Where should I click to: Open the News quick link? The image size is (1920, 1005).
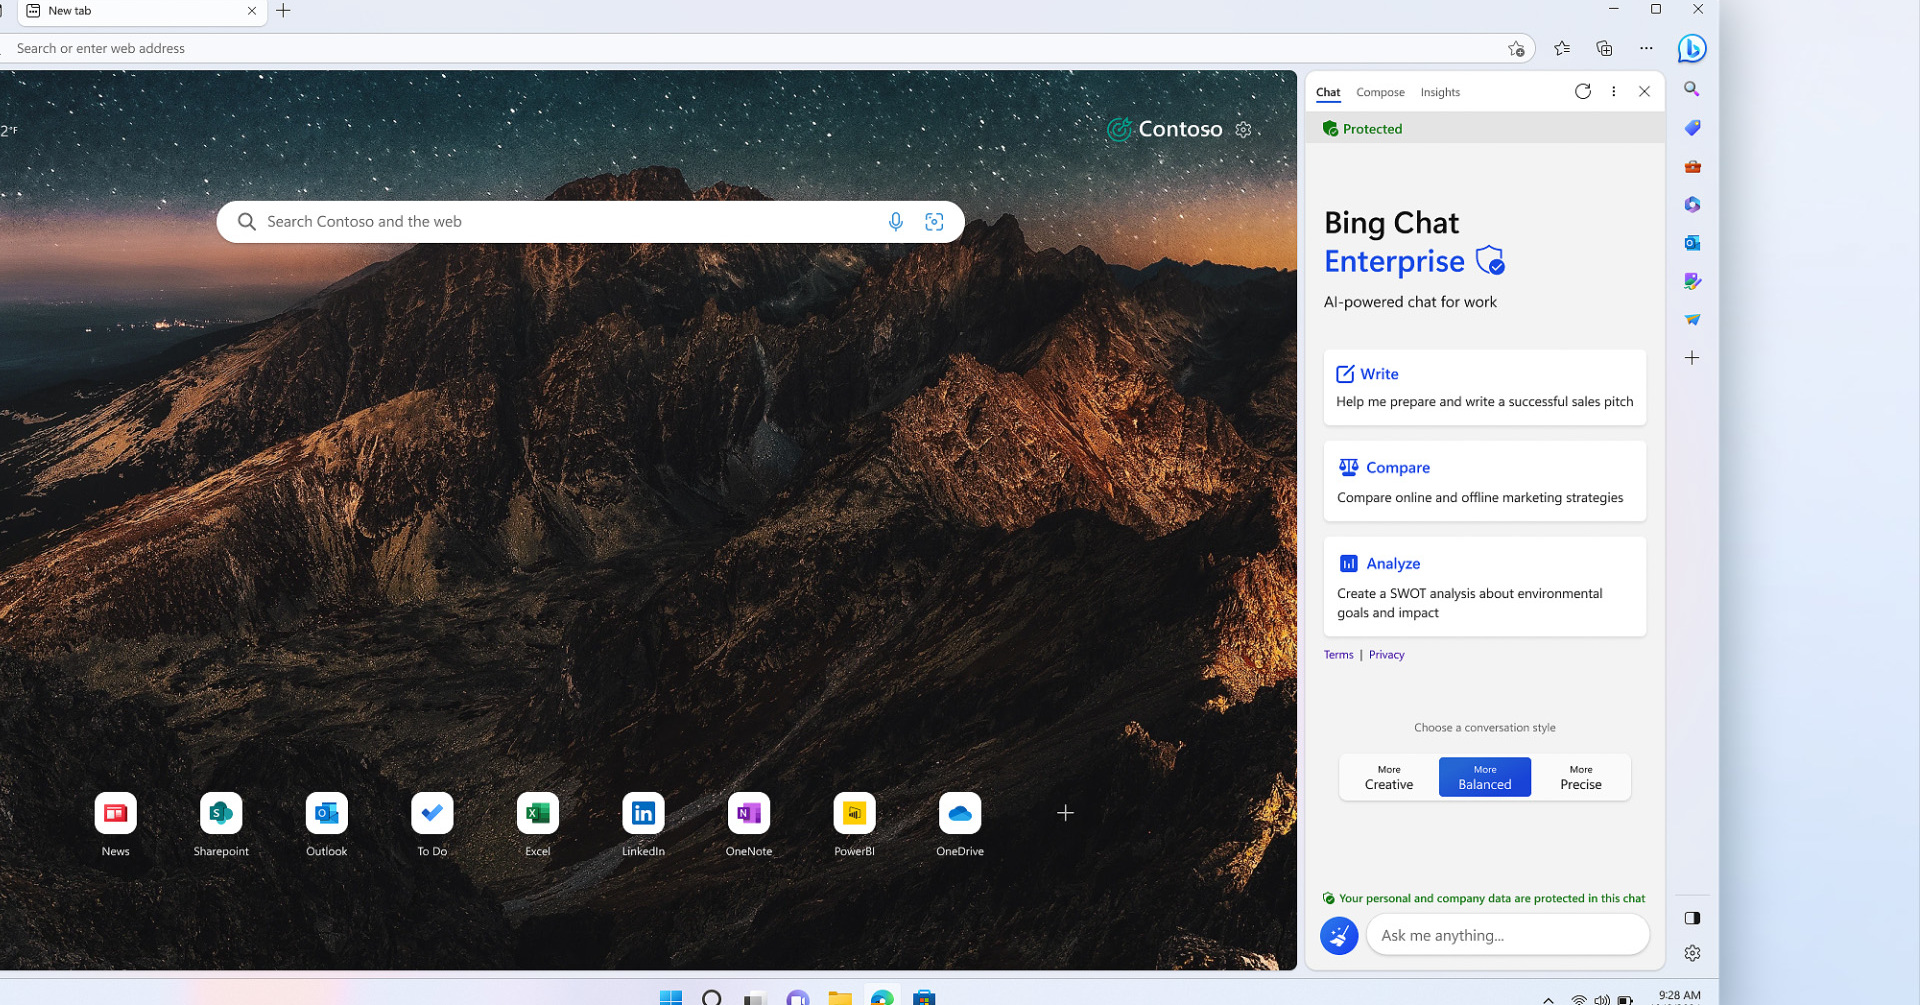coord(115,825)
